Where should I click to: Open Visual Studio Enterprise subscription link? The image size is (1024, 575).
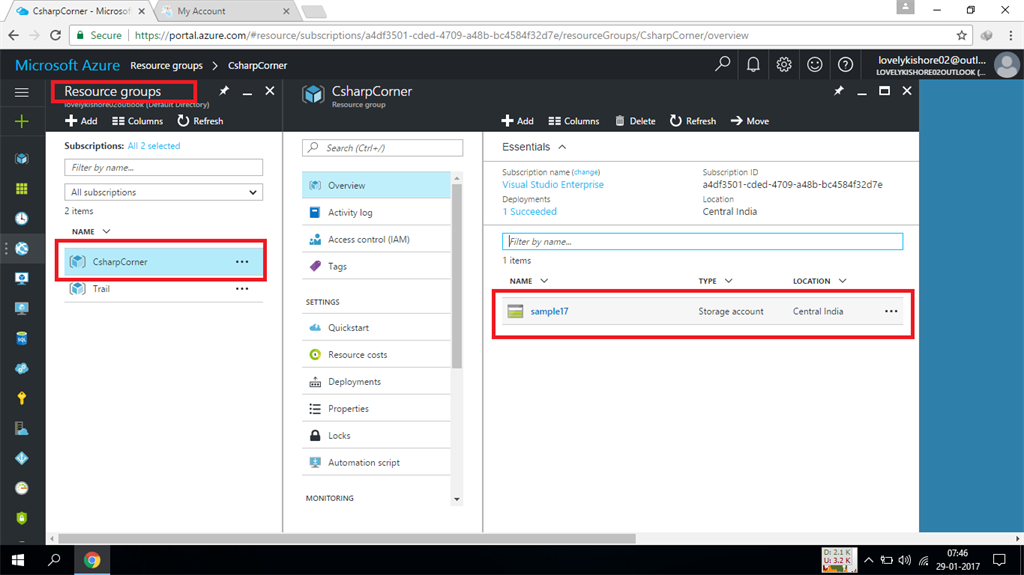tap(552, 185)
